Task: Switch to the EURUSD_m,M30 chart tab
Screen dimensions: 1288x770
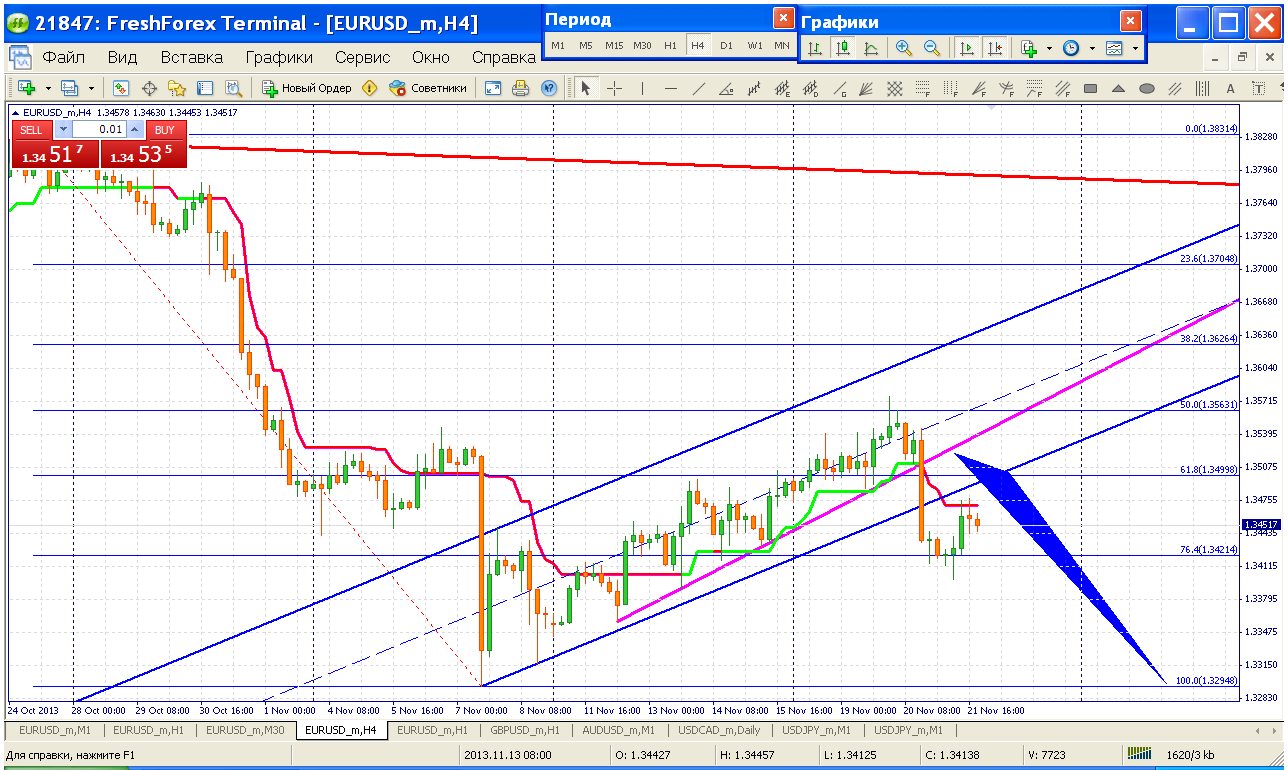Action: [245, 730]
